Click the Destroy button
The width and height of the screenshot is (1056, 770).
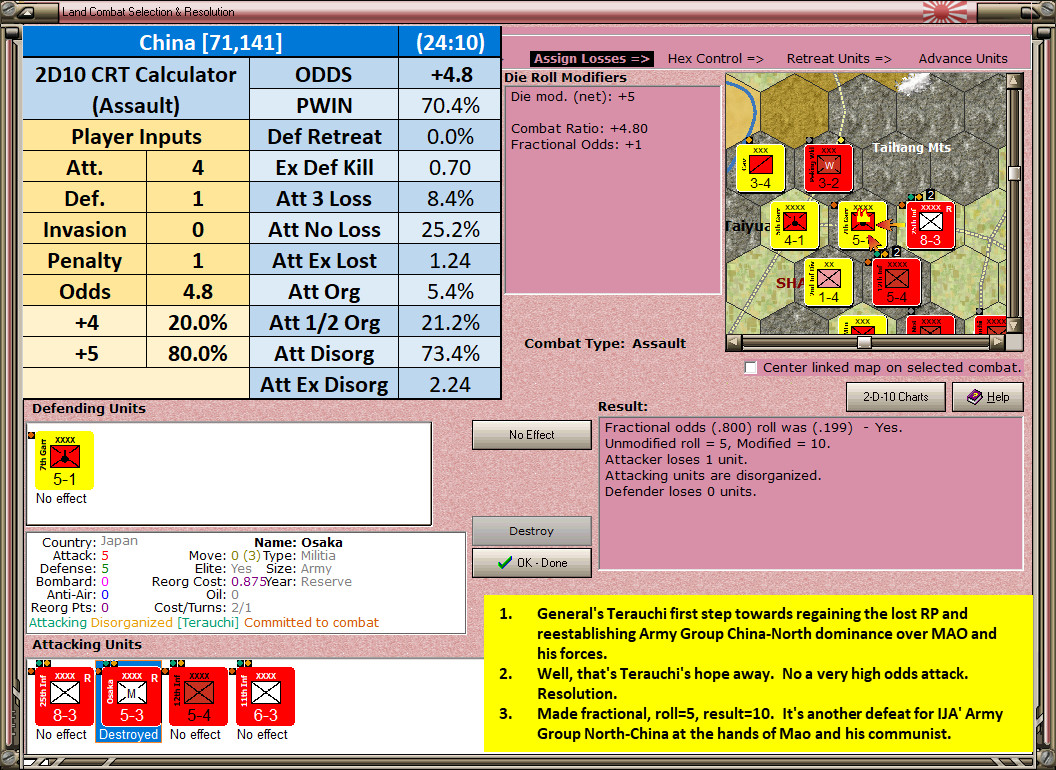pos(531,531)
